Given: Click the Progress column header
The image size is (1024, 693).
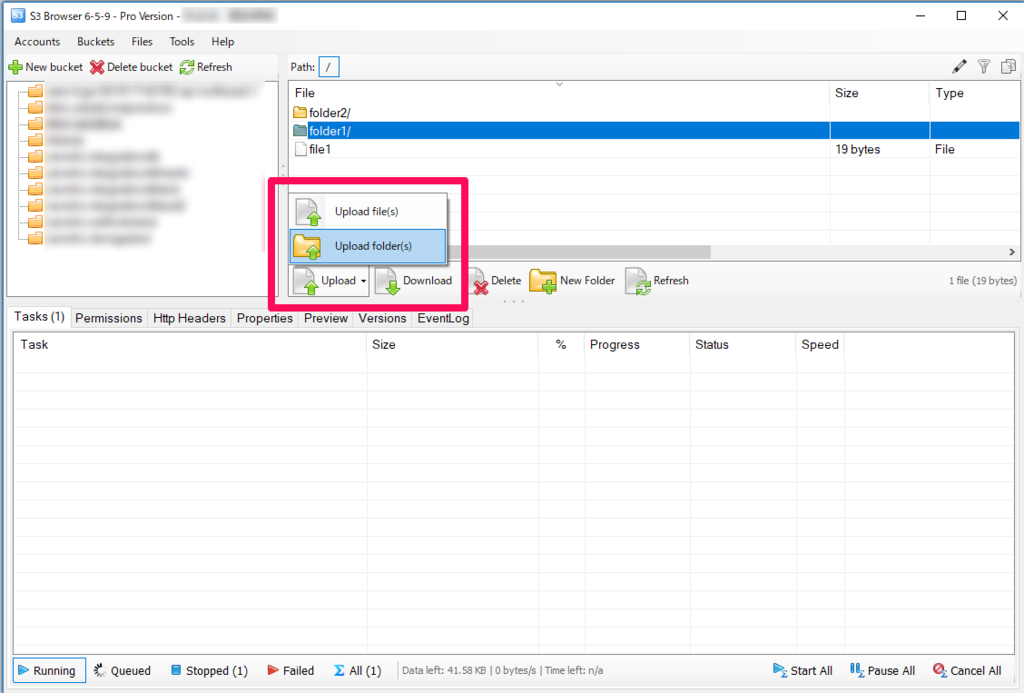Looking at the screenshot, I should click(x=636, y=344).
